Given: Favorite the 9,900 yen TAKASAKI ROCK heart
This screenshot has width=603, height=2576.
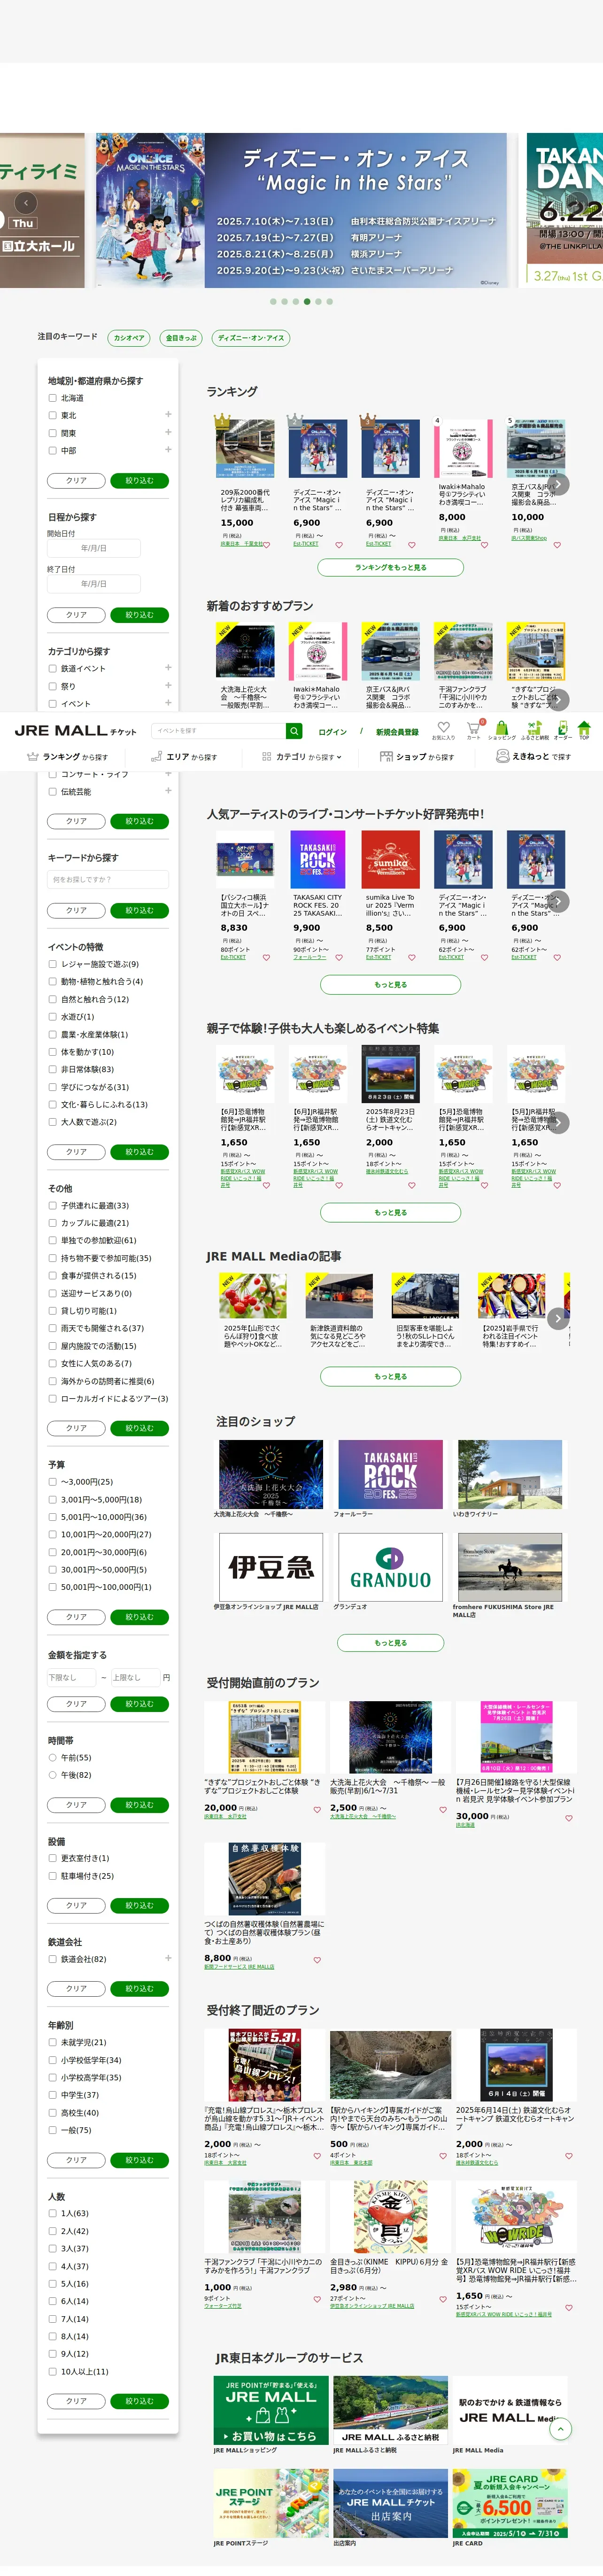Looking at the screenshot, I should pyautogui.click(x=339, y=958).
